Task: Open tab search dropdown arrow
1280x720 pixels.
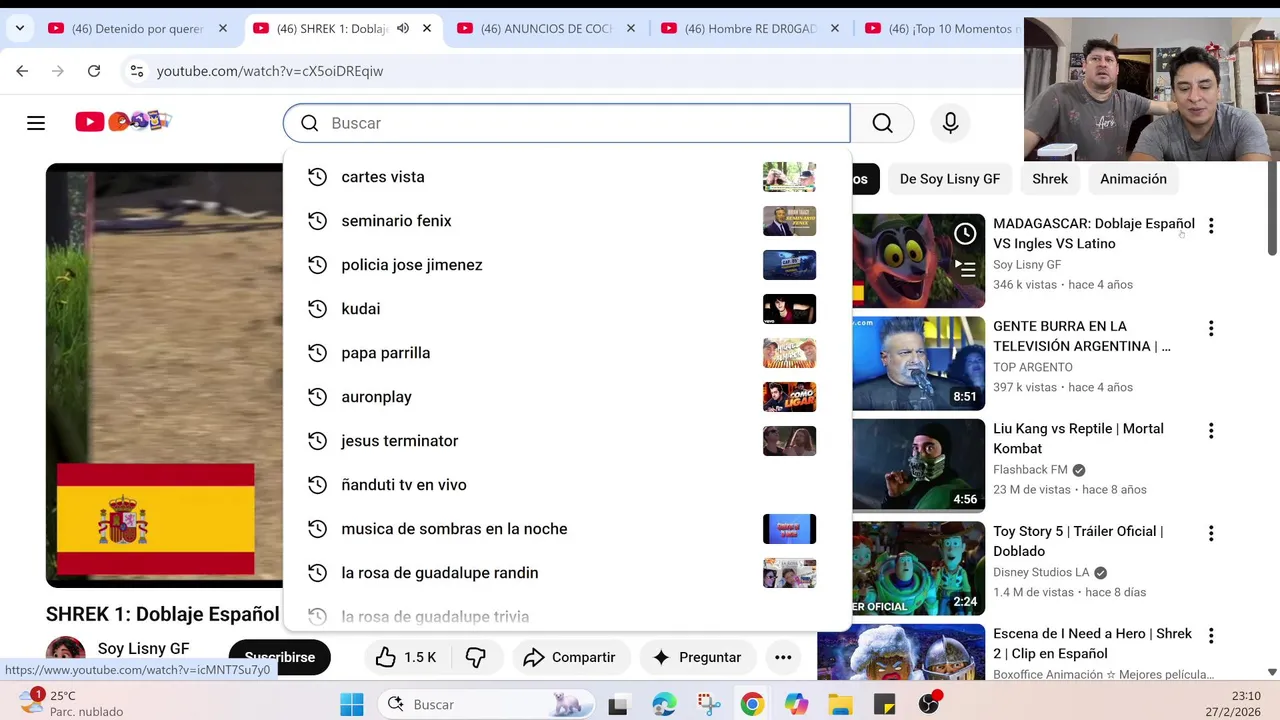Action: (19, 28)
